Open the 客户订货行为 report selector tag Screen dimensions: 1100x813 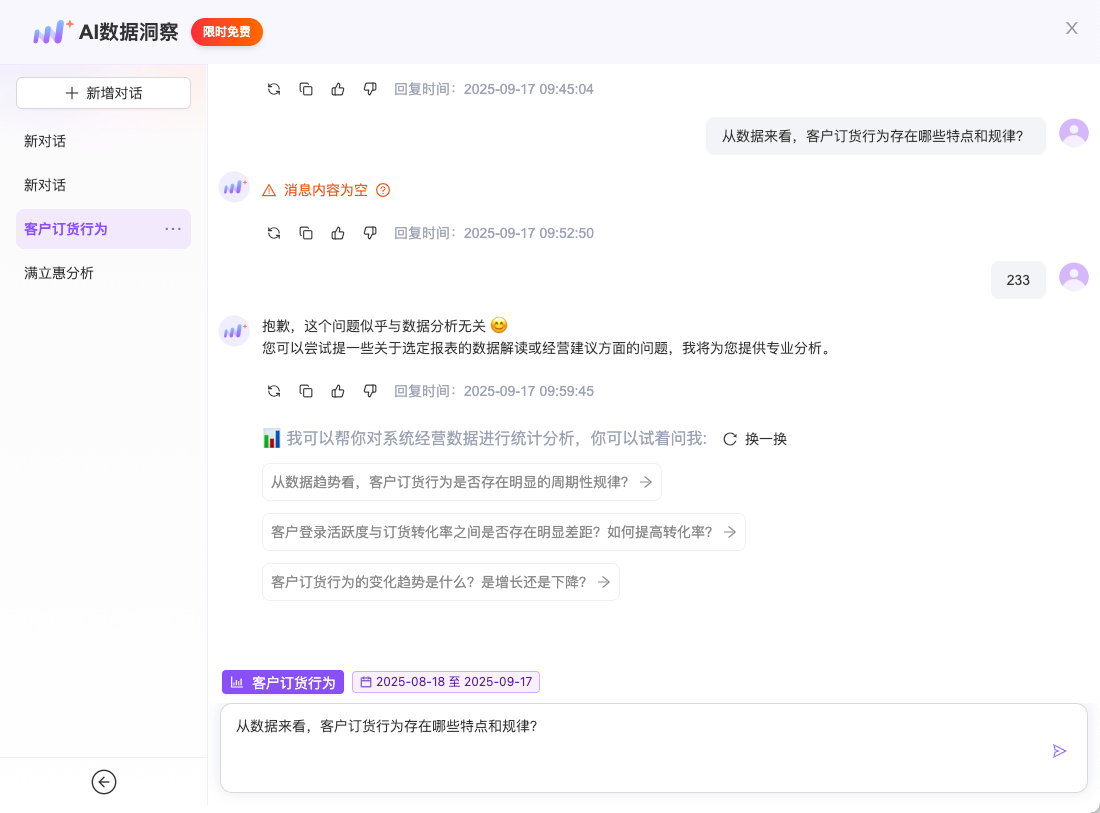[283, 682]
